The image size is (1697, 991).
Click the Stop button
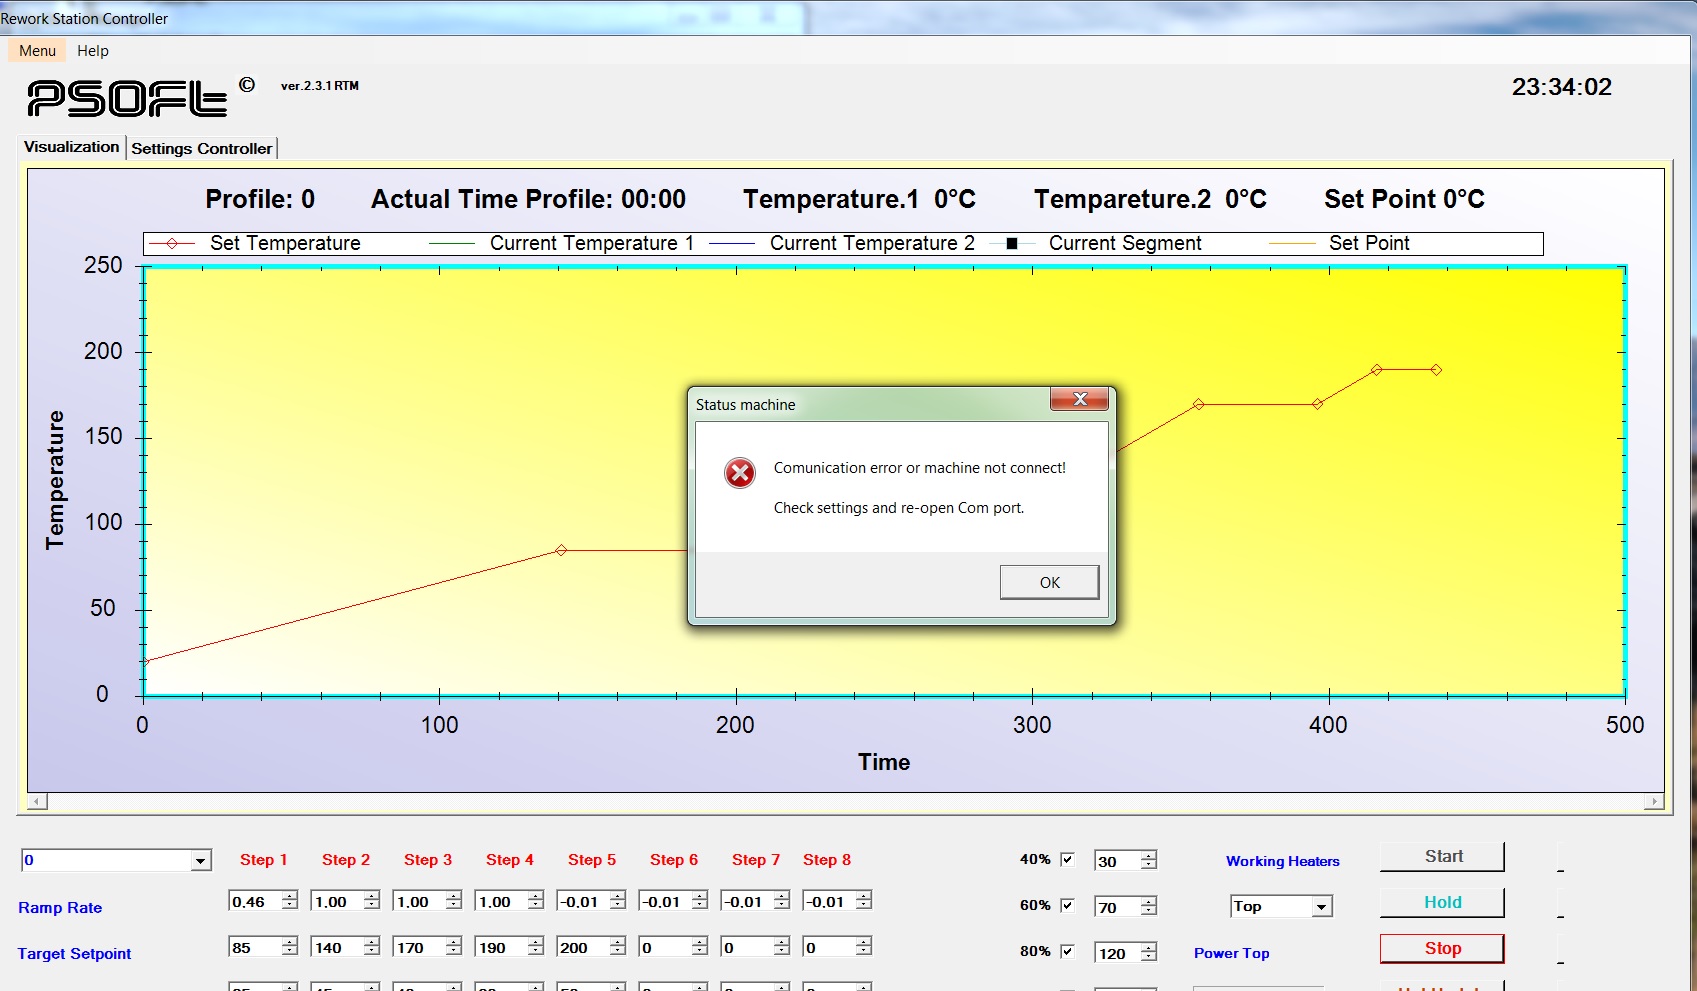(x=1443, y=949)
